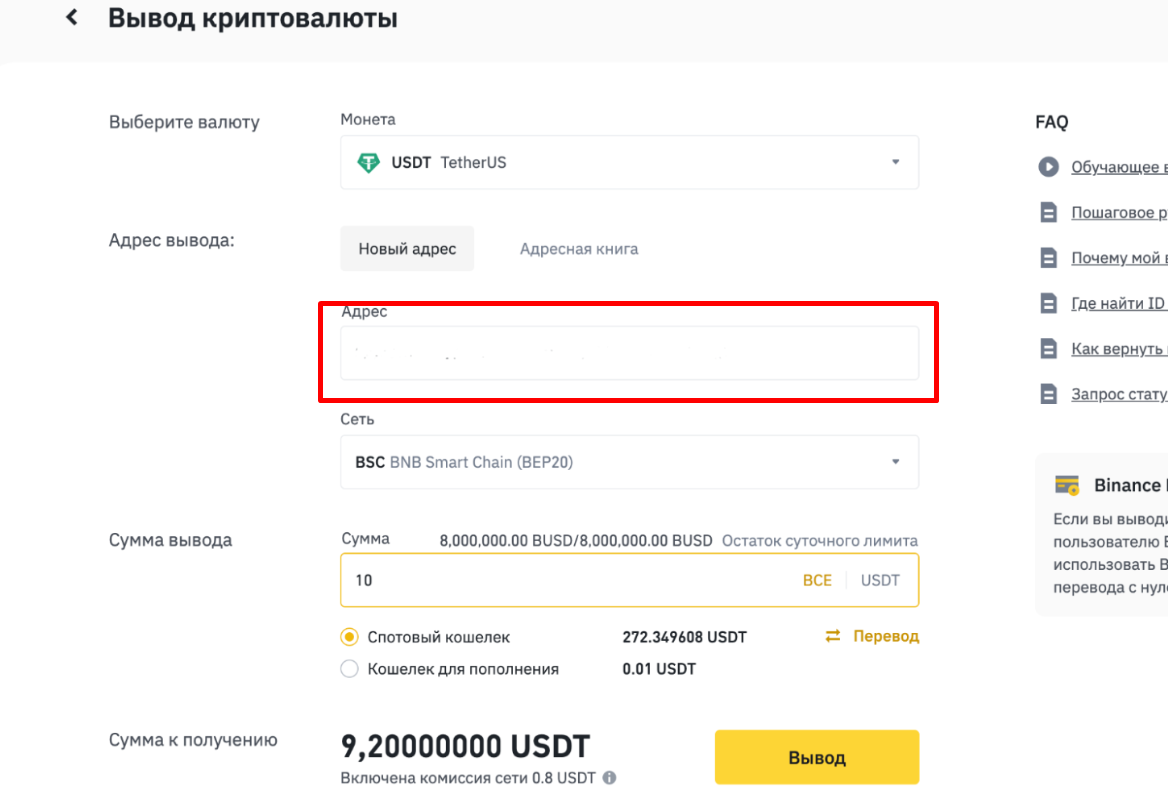Select the Спотовый кошелек radio button
1168x810 pixels.
[349, 636]
